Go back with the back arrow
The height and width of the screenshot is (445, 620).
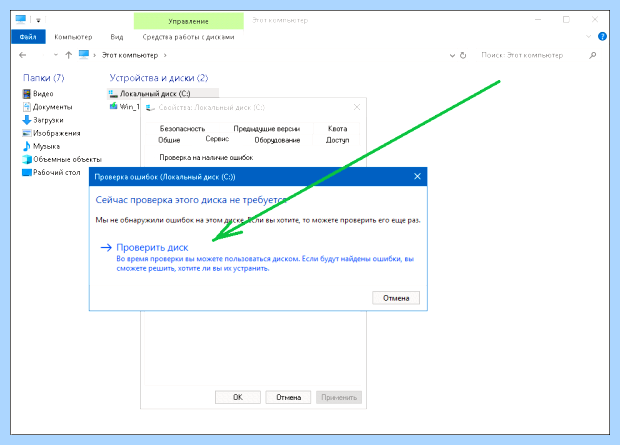point(23,55)
